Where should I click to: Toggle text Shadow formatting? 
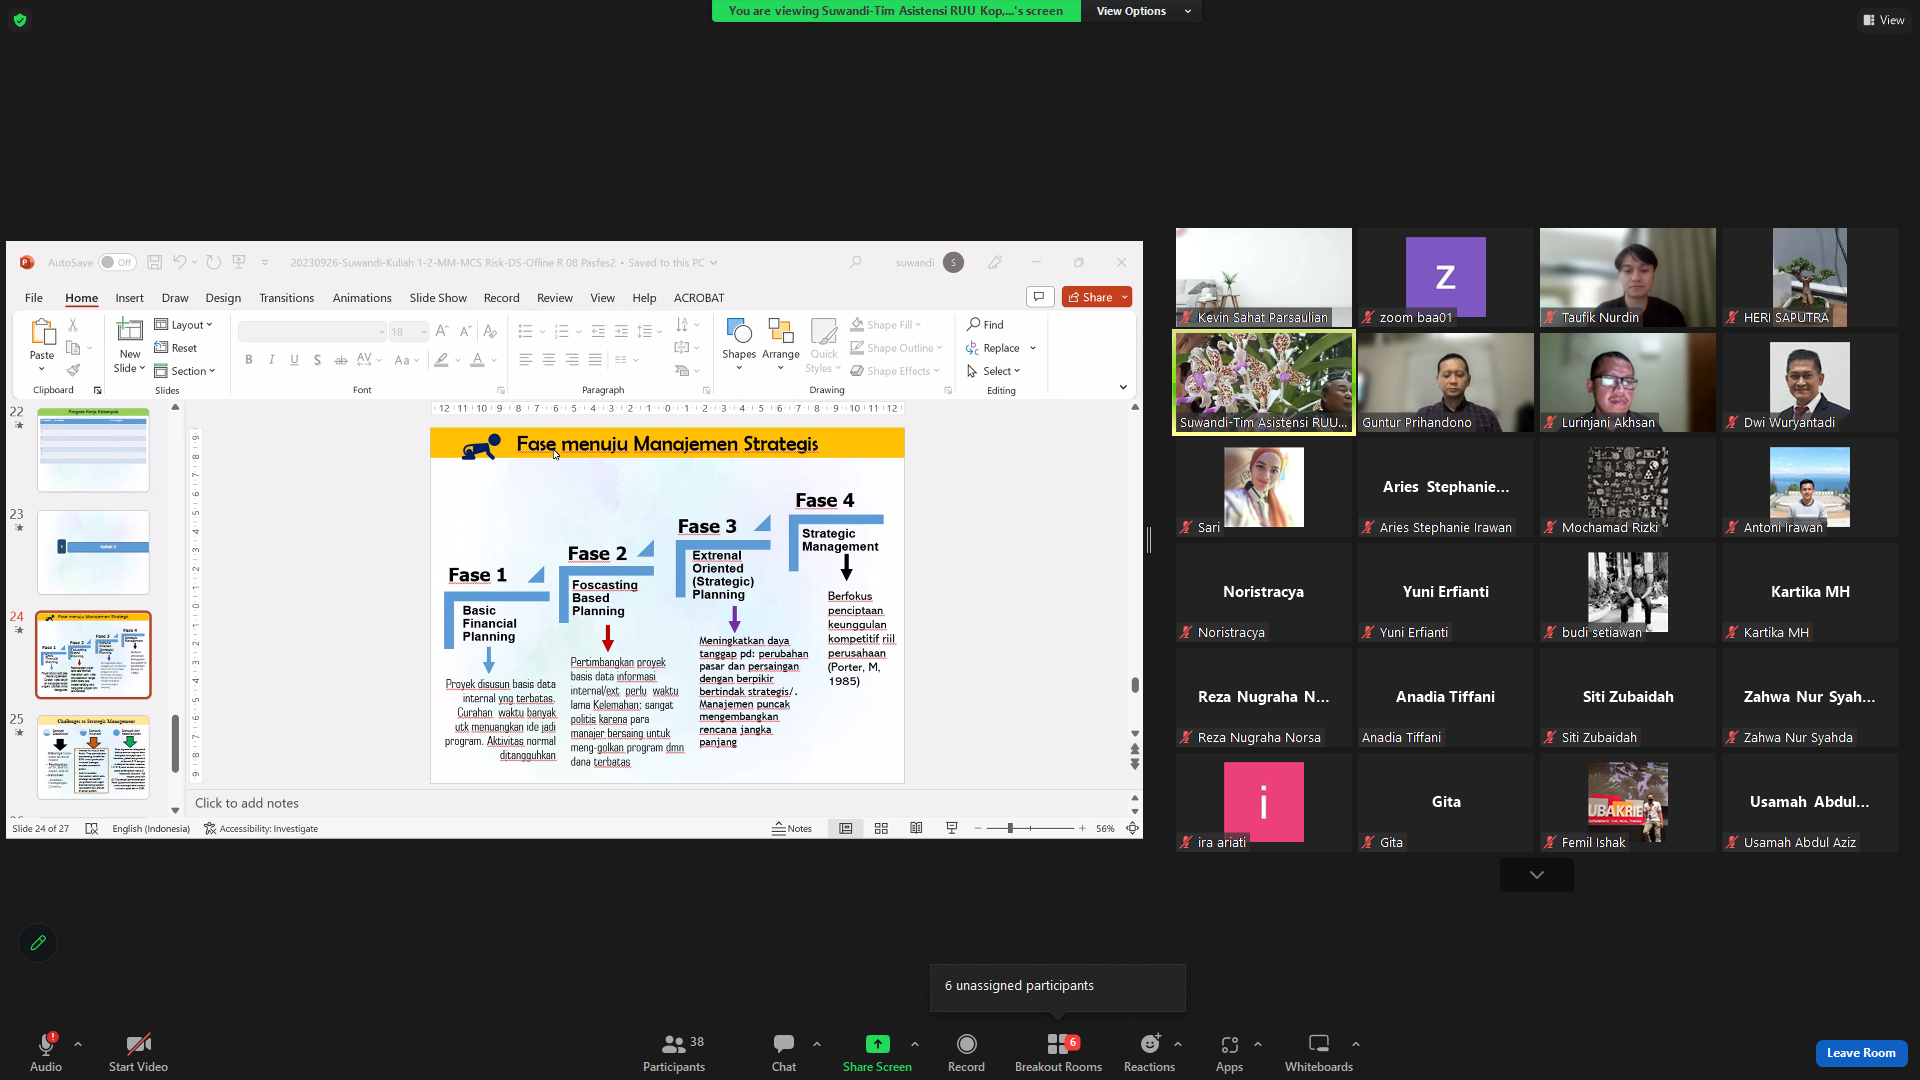tap(317, 360)
